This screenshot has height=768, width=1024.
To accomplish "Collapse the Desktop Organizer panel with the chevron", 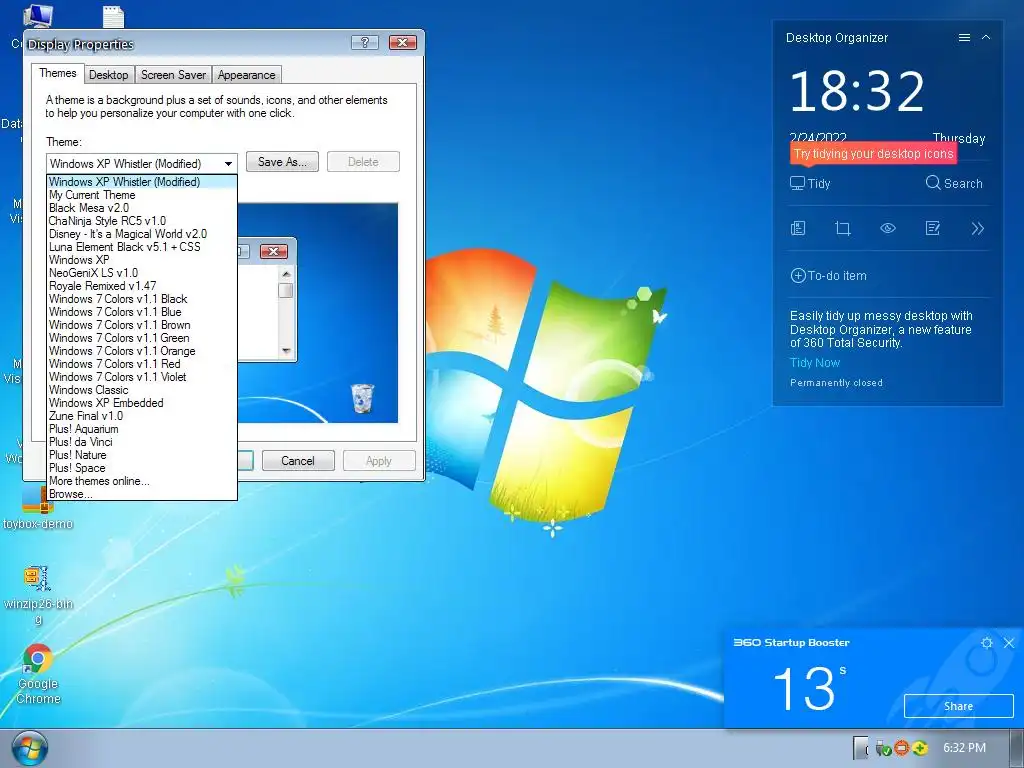I will tap(986, 38).
